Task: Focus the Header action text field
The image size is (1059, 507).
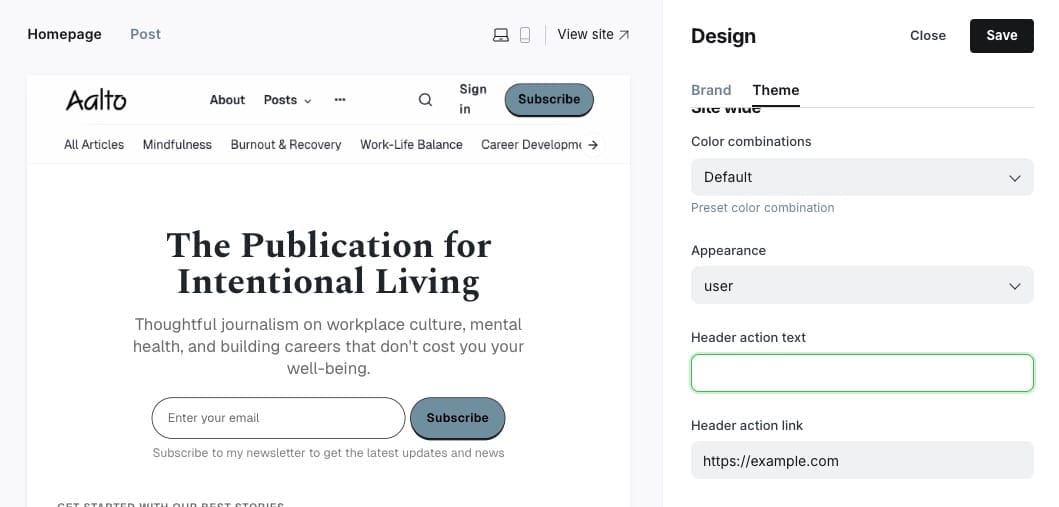Action: 862,373
